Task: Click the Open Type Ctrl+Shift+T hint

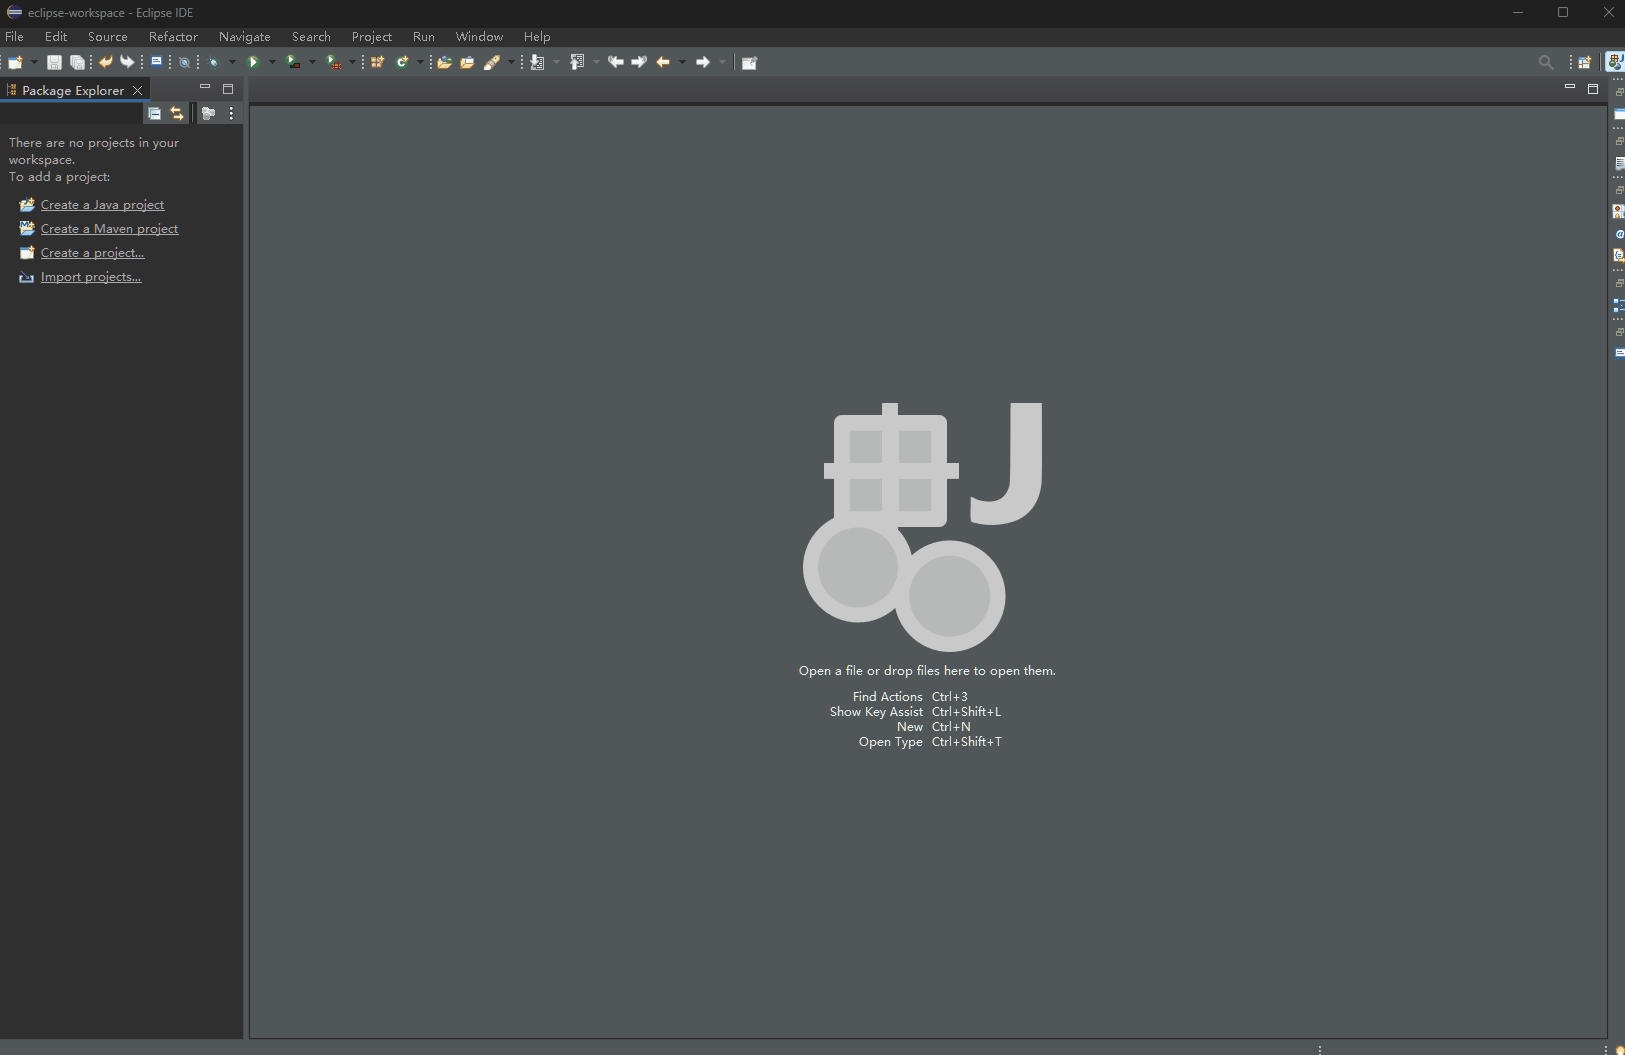Action: tap(930, 741)
